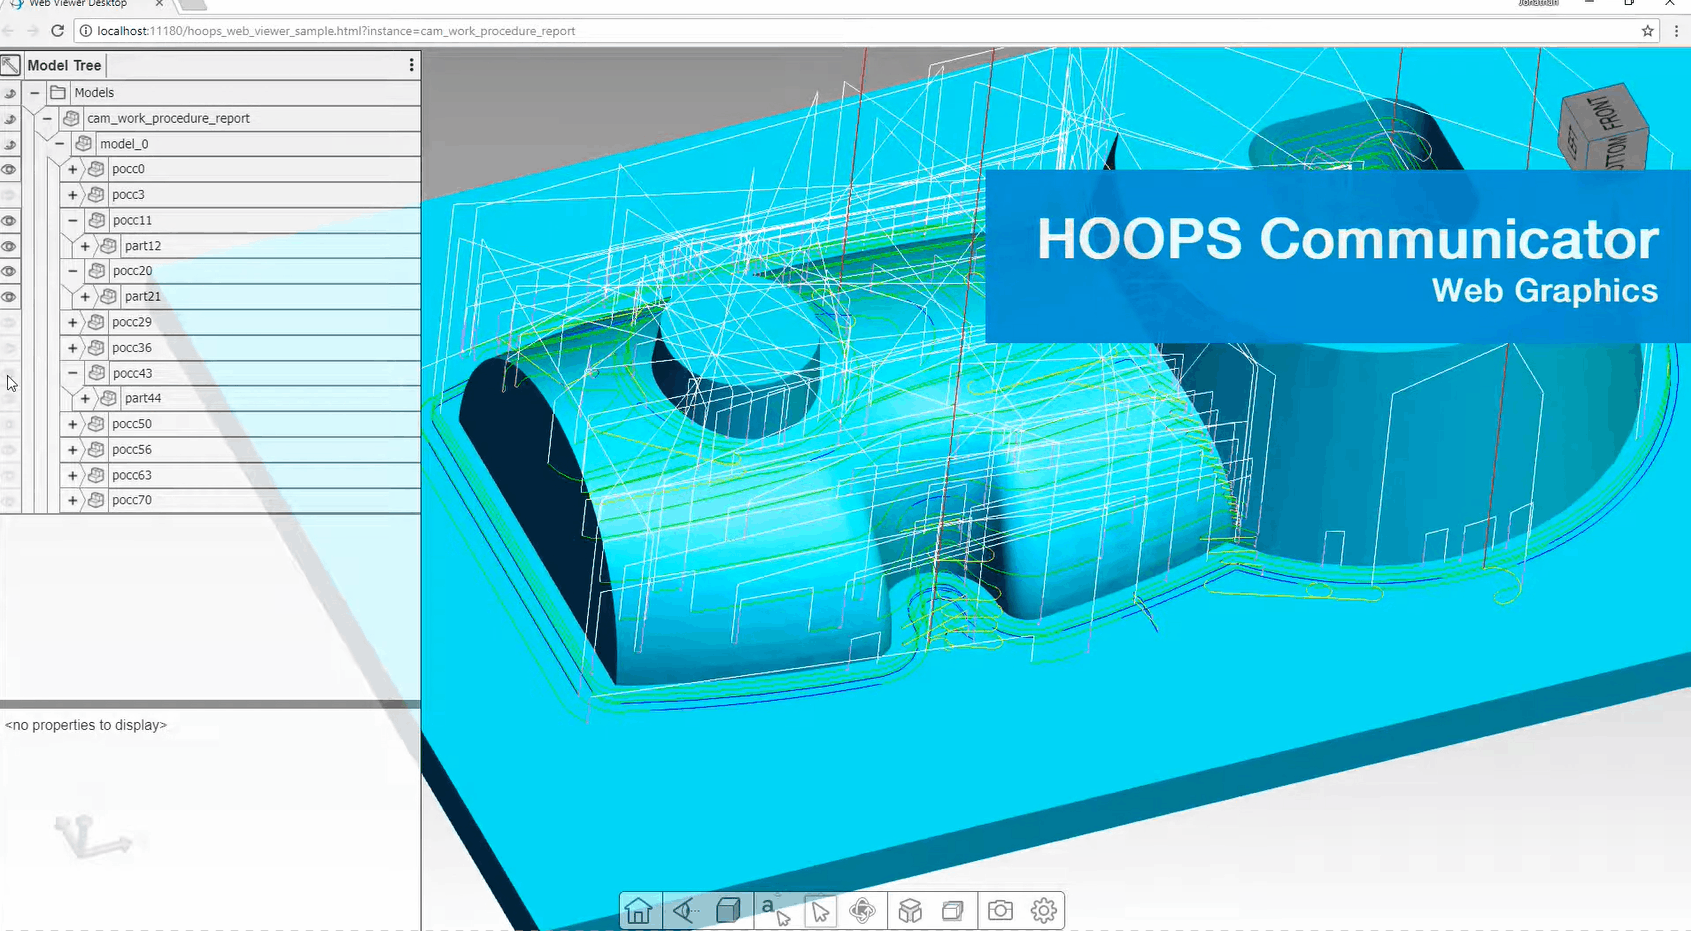Collapse the pocc11 node

coord(73,220)
